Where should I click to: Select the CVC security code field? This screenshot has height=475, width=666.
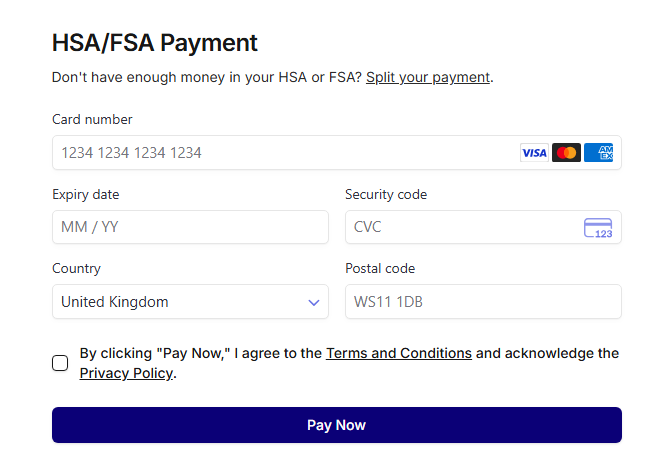pyautogui.click(x=460, y=227)
